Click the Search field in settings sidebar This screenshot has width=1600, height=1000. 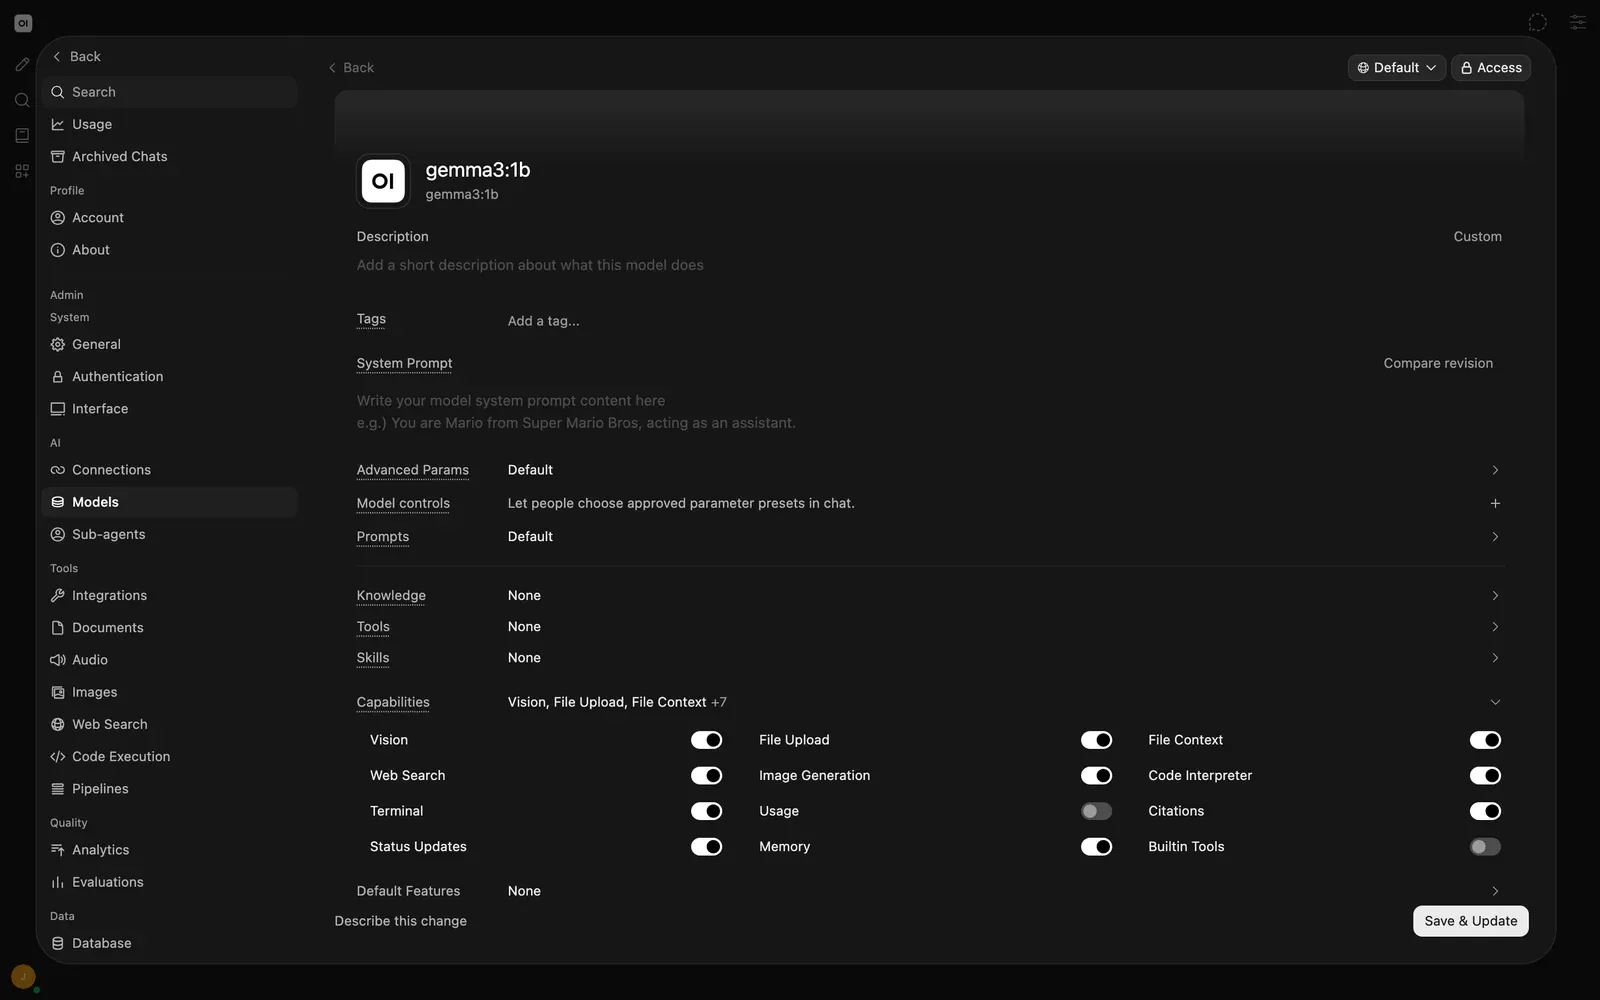(170, 92)
